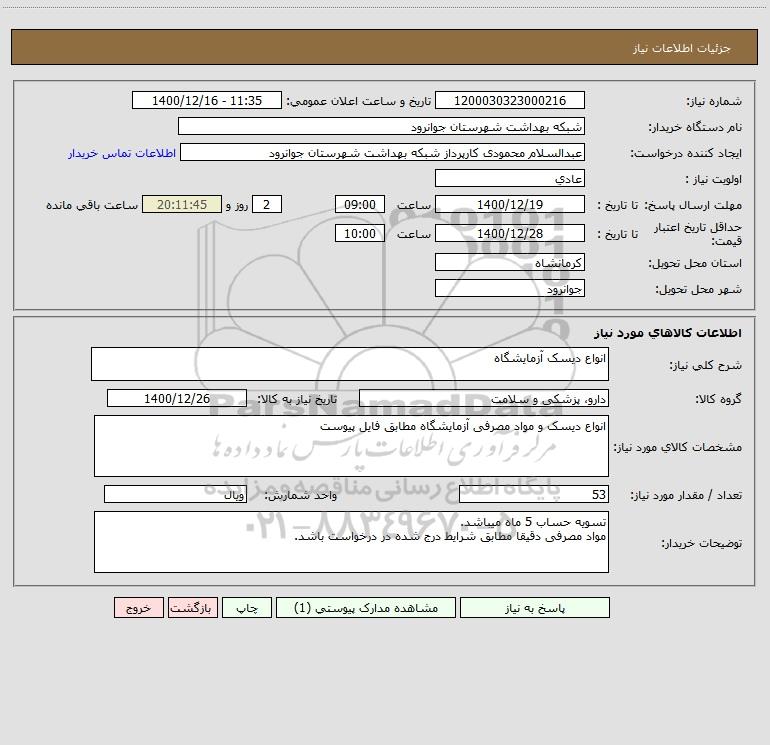Click the 'بازگشت' back button

192,607
